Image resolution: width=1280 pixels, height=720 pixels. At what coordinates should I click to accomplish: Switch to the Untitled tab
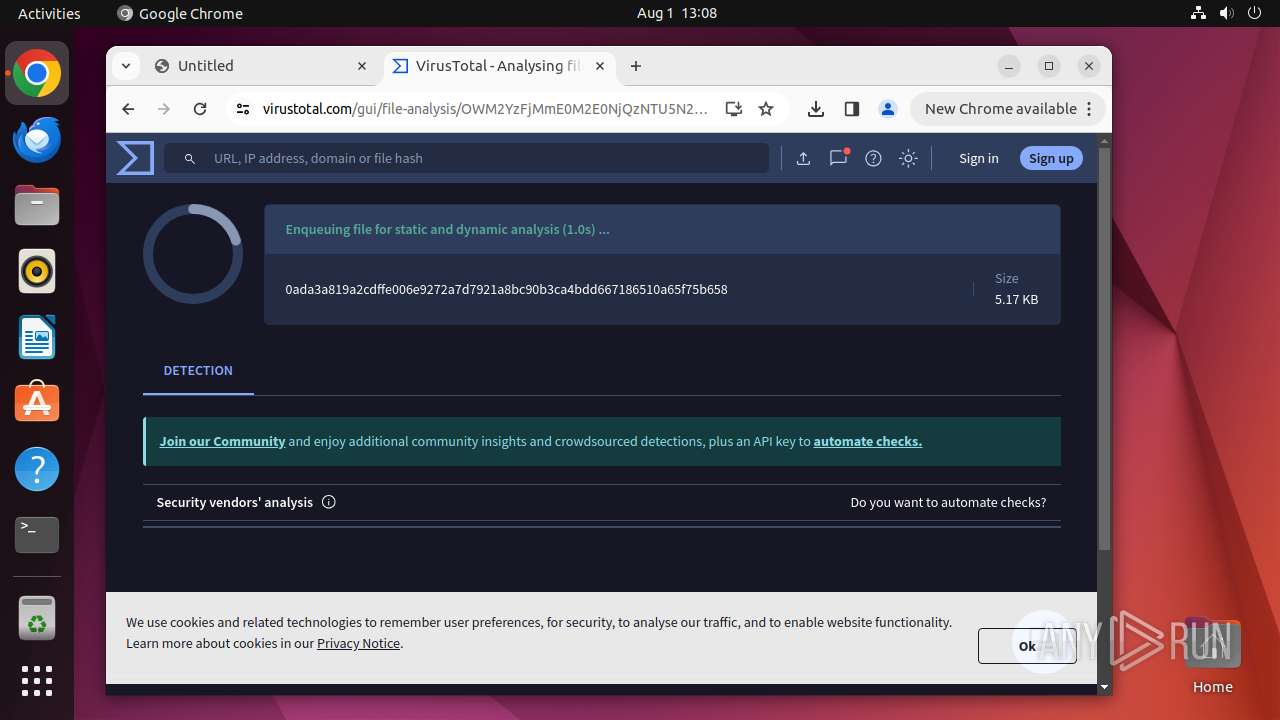click(262, 66)
